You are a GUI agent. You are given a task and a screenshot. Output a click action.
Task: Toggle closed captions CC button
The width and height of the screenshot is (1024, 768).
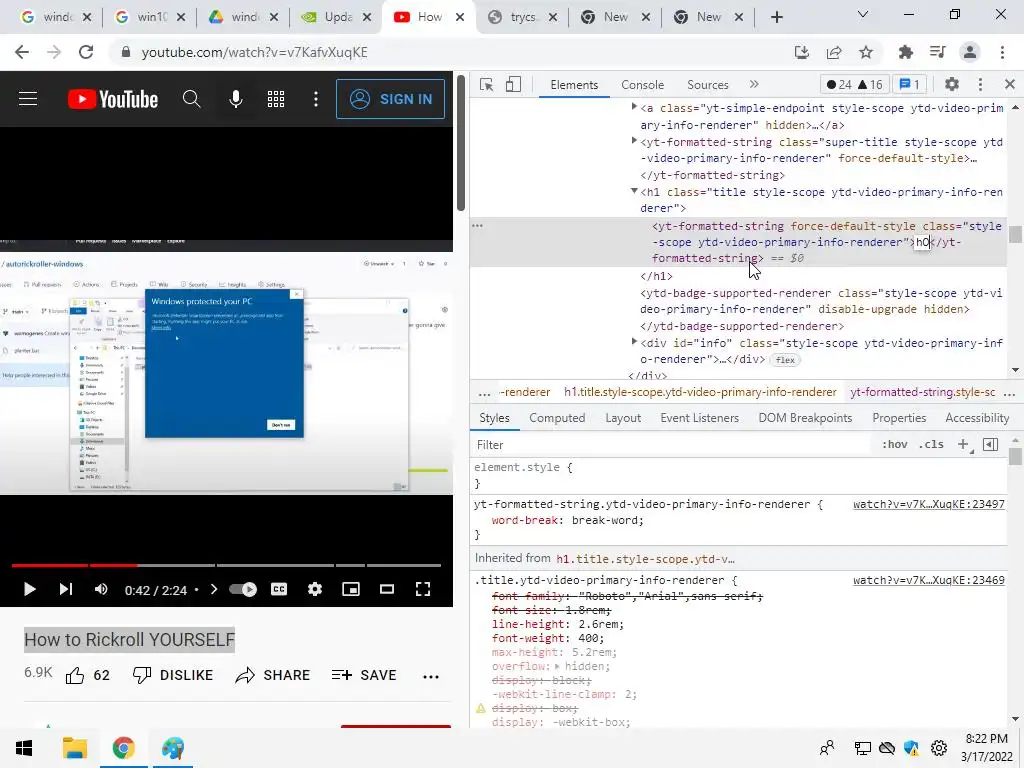(279, 590)
